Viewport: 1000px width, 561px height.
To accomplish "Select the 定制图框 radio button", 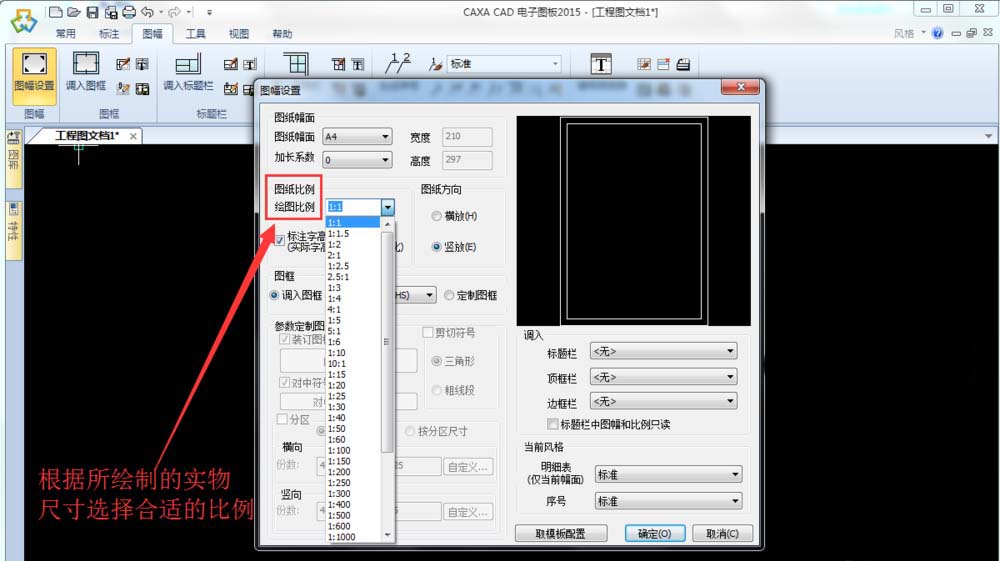I will click(449, 295).
